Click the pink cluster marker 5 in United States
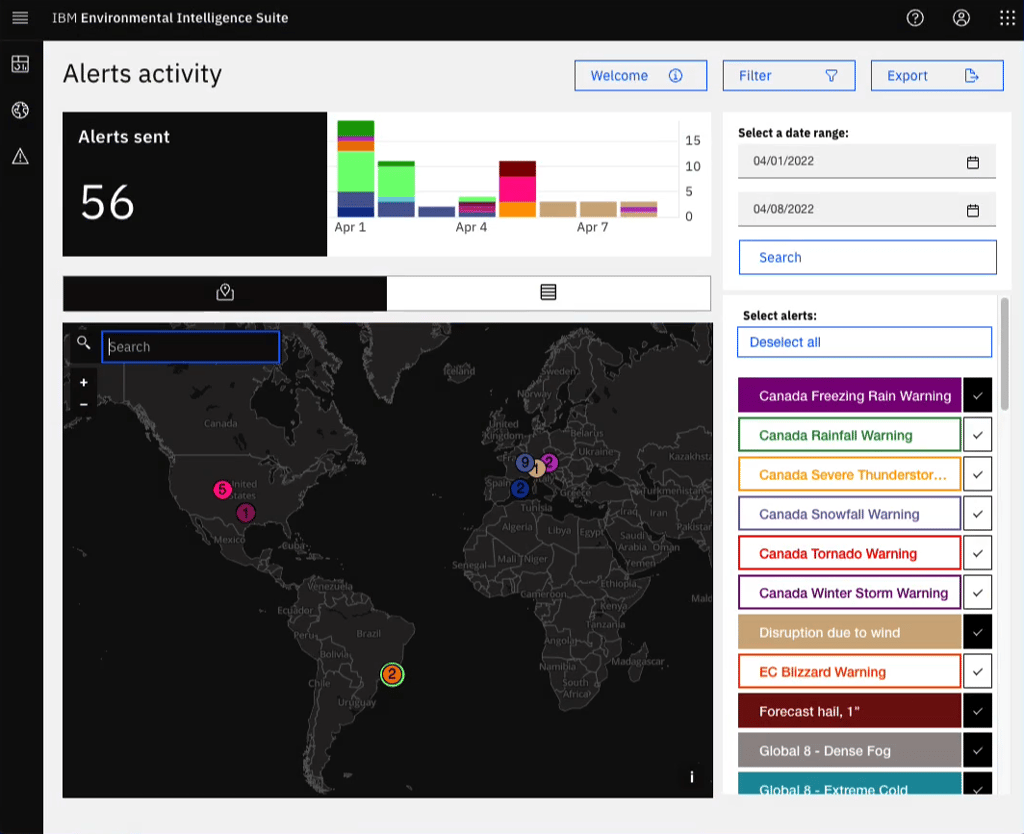The width and height of the screenshot is (1024, 834). click(222, 489)
